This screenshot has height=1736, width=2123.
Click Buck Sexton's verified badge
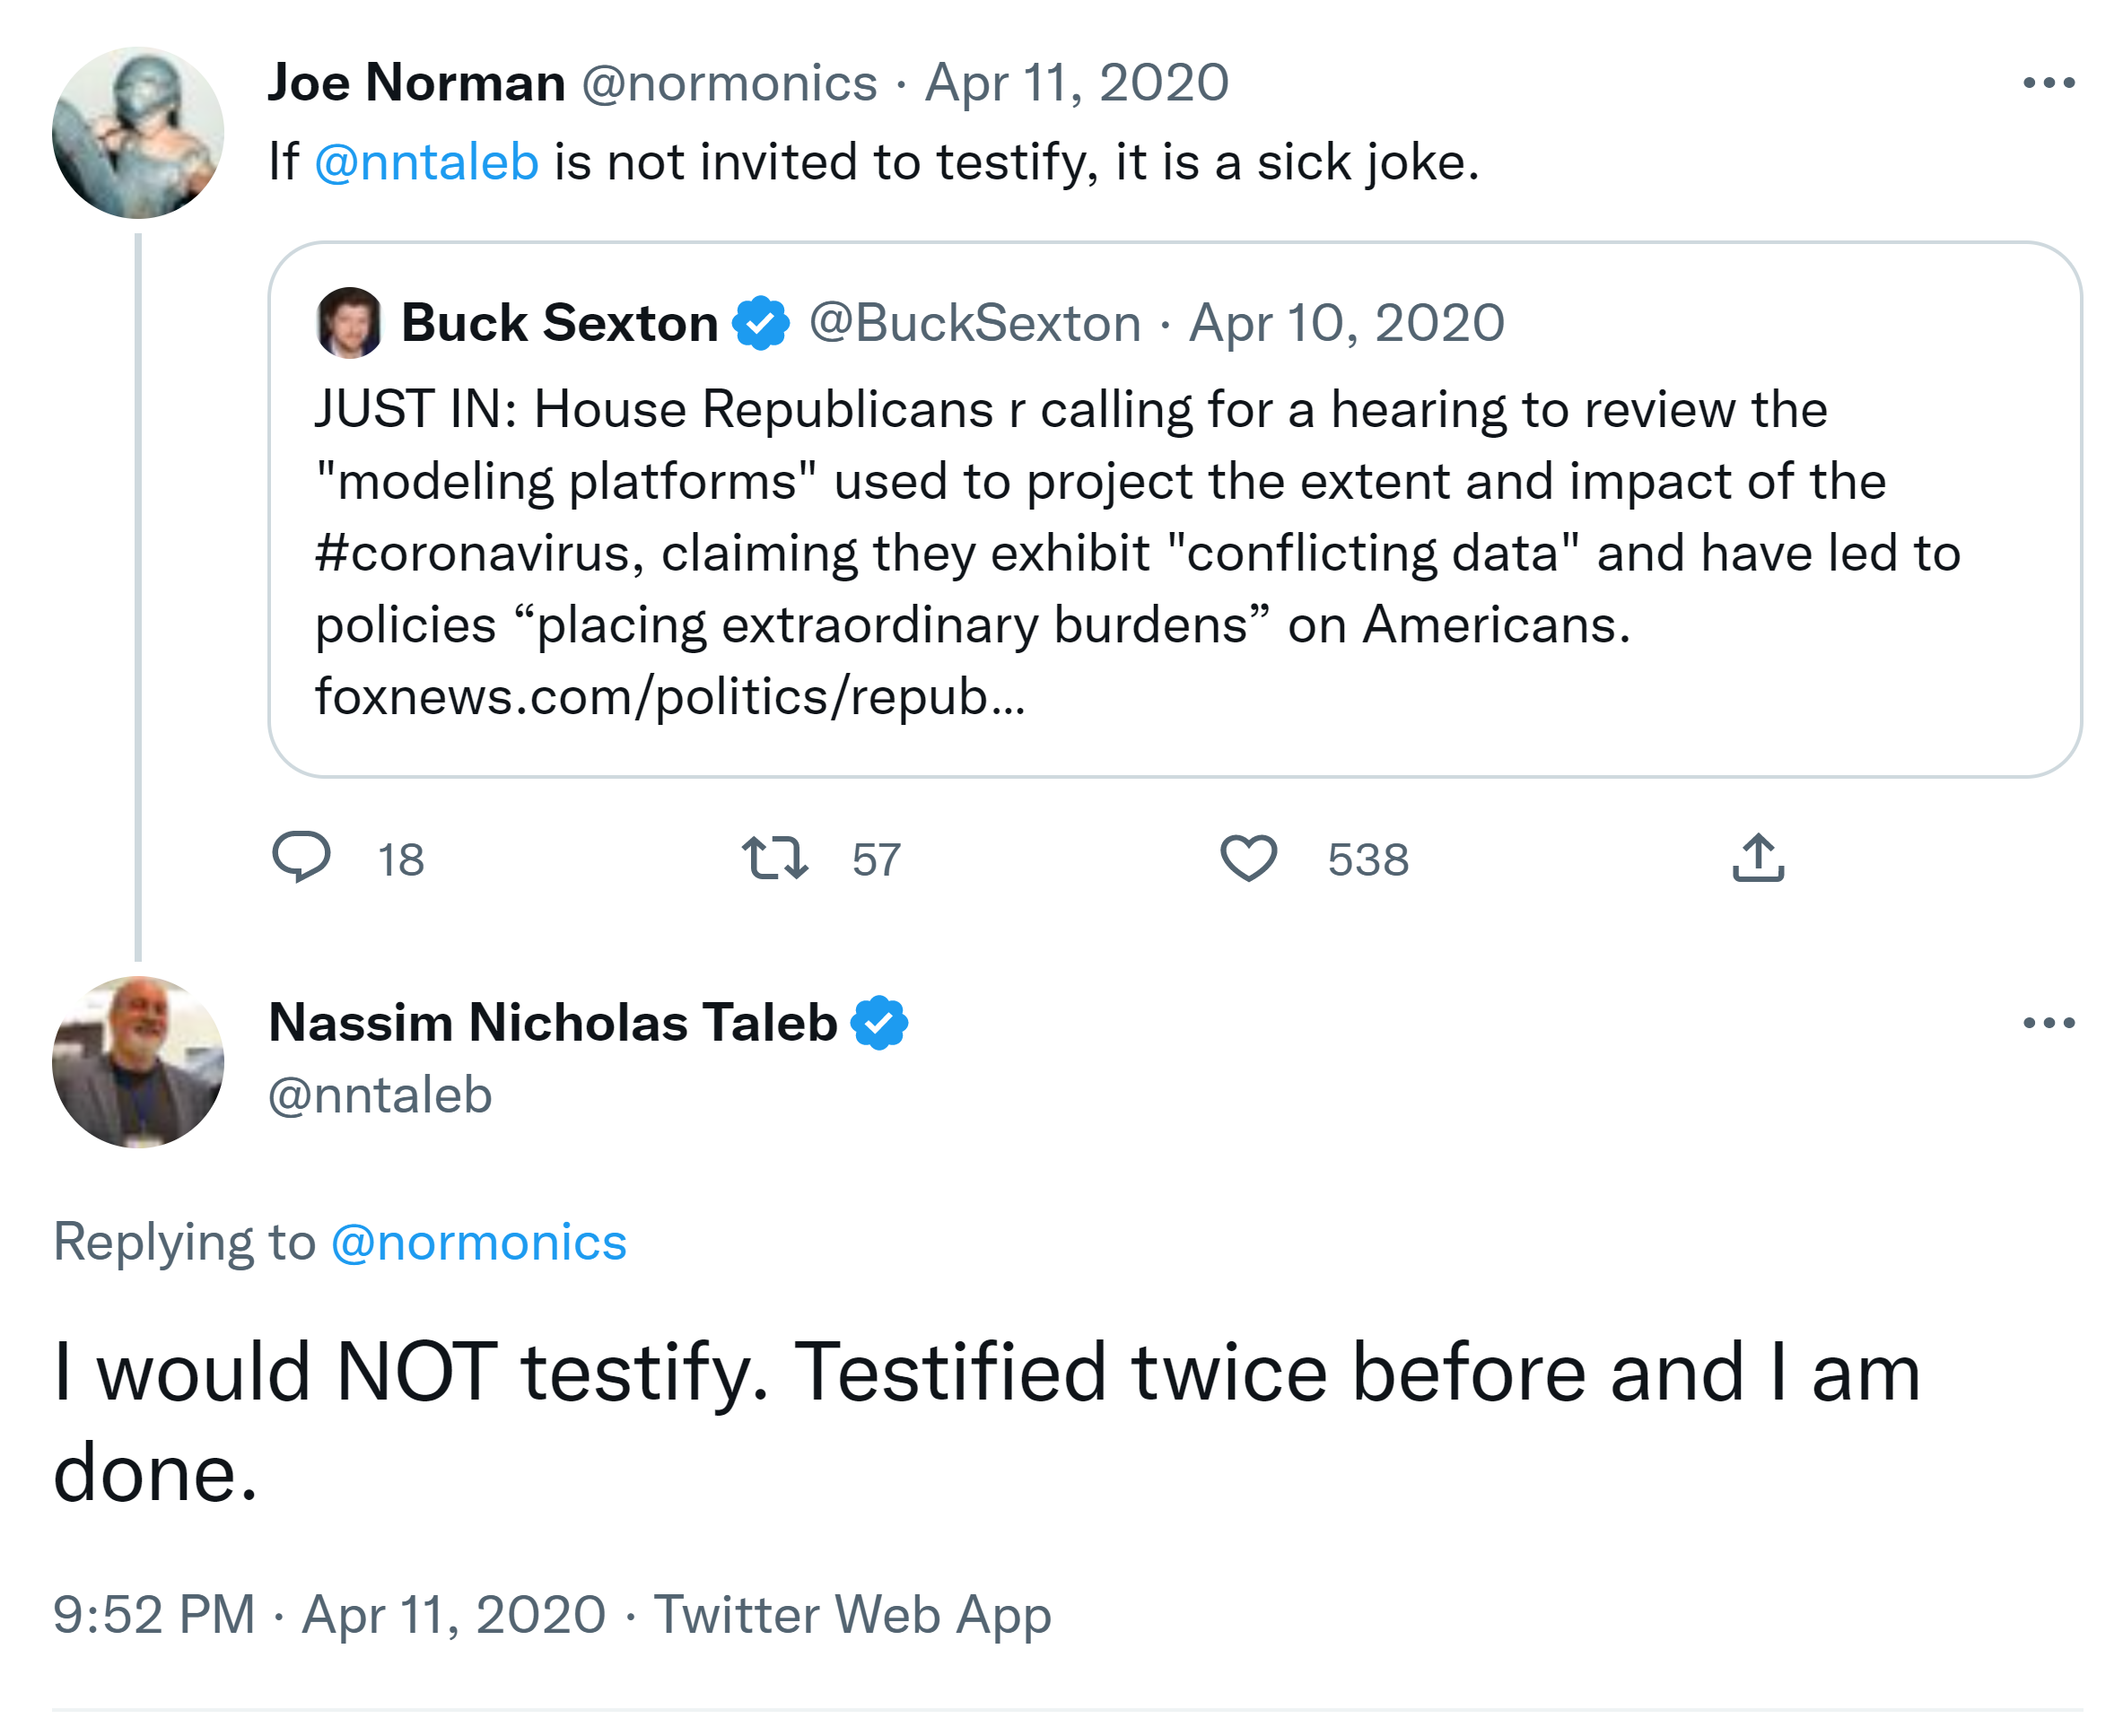(x=761, y=323)
